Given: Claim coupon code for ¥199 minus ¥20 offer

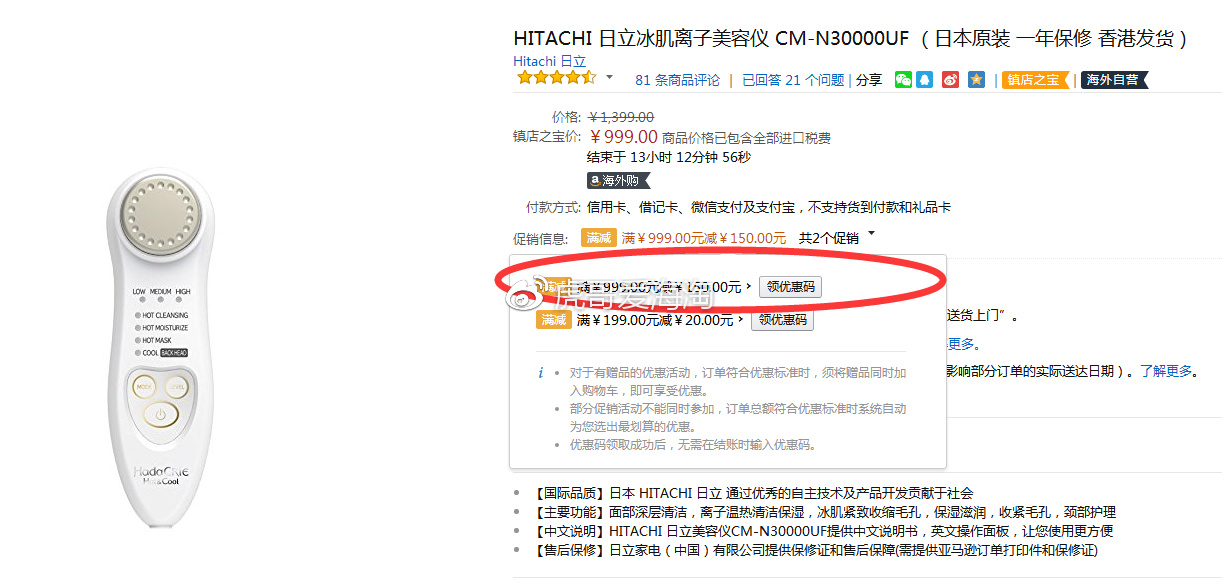Looking at the screenshot, I should [782, 320].
